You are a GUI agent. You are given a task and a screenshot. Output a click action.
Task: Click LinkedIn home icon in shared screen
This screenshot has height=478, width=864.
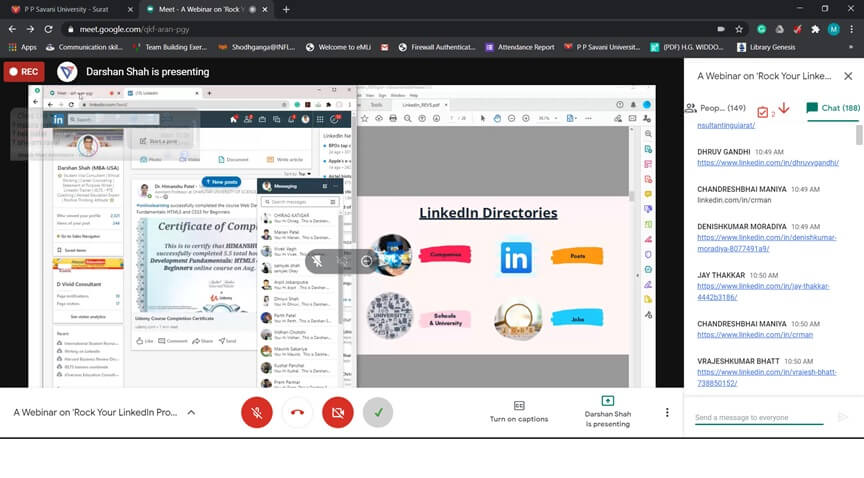pyautogui.click(x=234, y=119)
